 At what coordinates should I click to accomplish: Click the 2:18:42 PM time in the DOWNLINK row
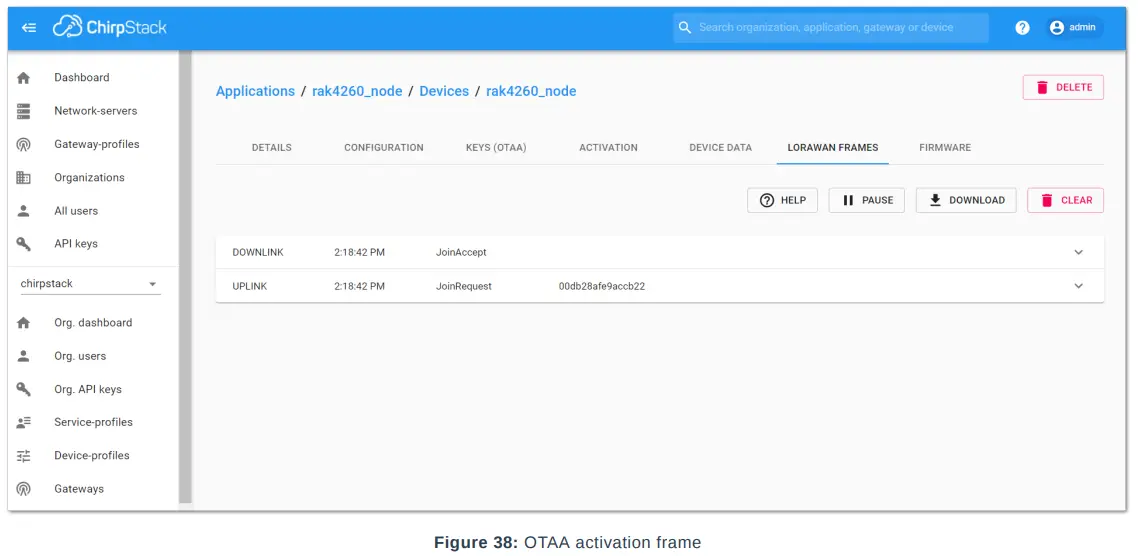(359, 253)
